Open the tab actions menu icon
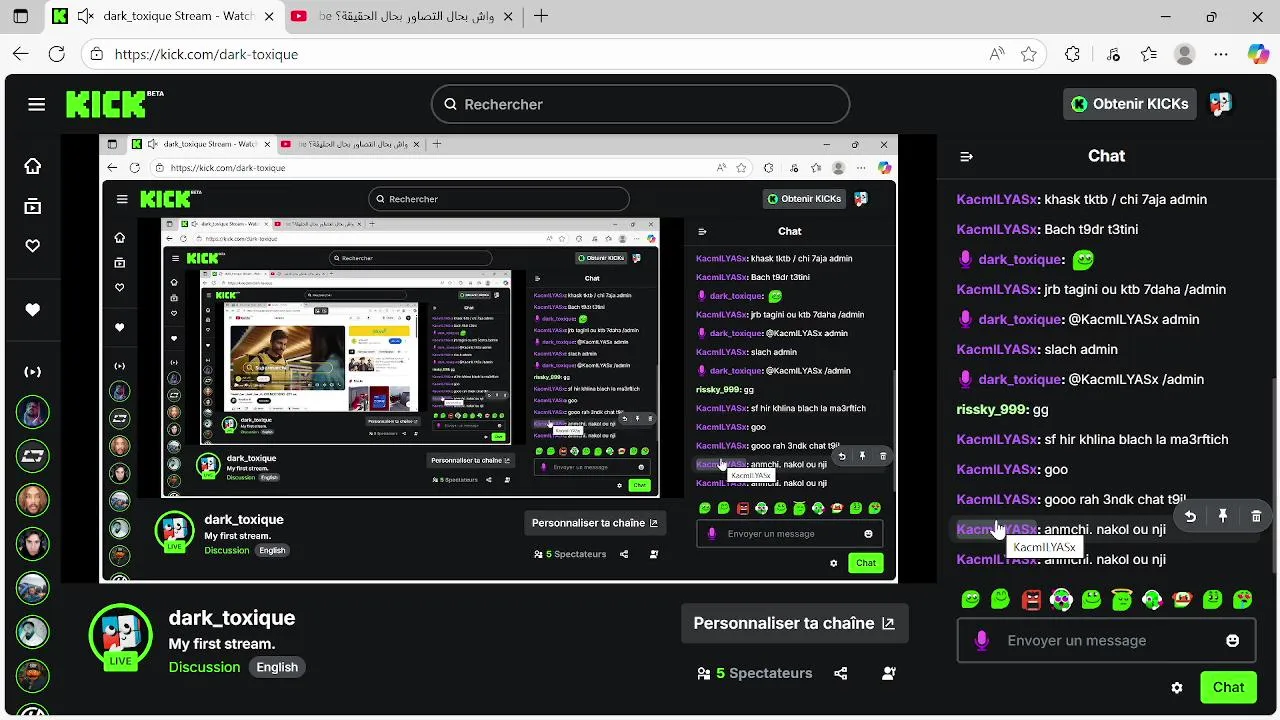 tap(21, 16)
